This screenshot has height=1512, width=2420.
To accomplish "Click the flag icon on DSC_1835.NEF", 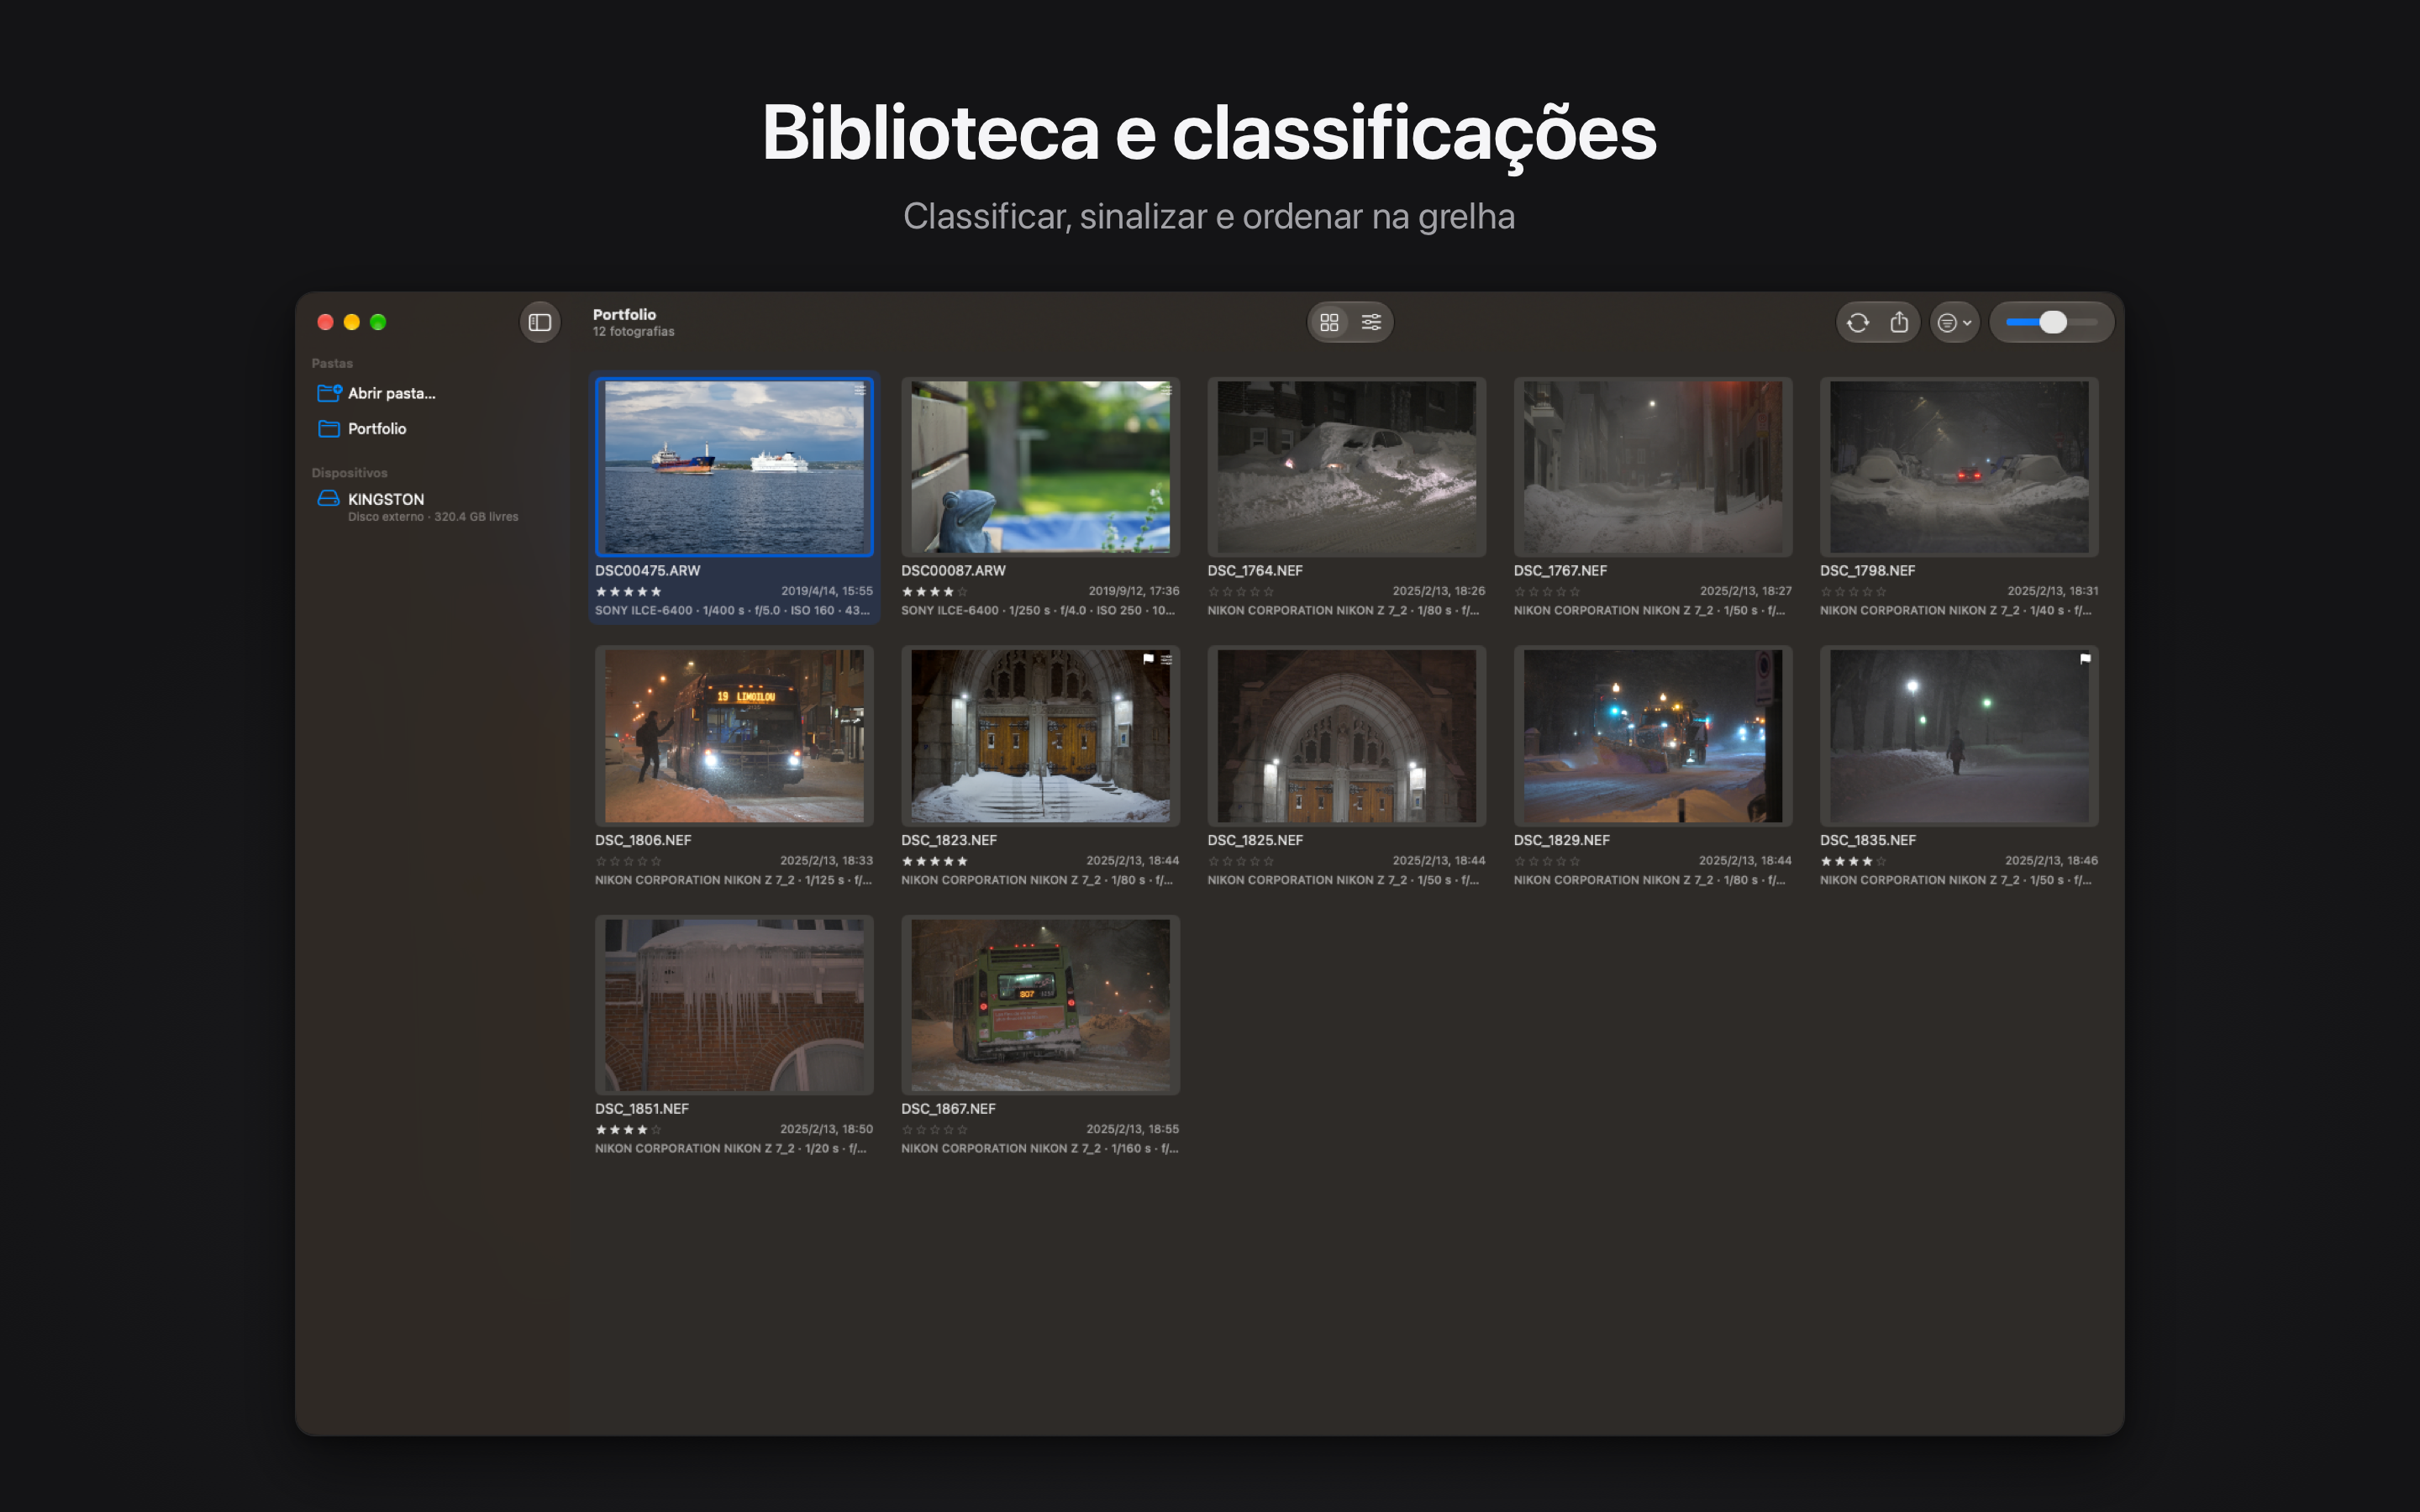I will 2085,659.
